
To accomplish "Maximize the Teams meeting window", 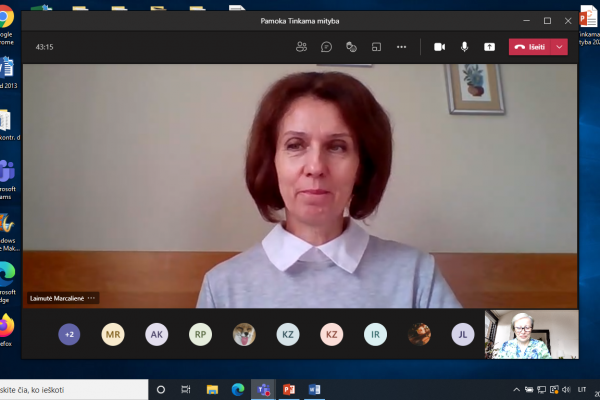I will click(x=547, y=21).
